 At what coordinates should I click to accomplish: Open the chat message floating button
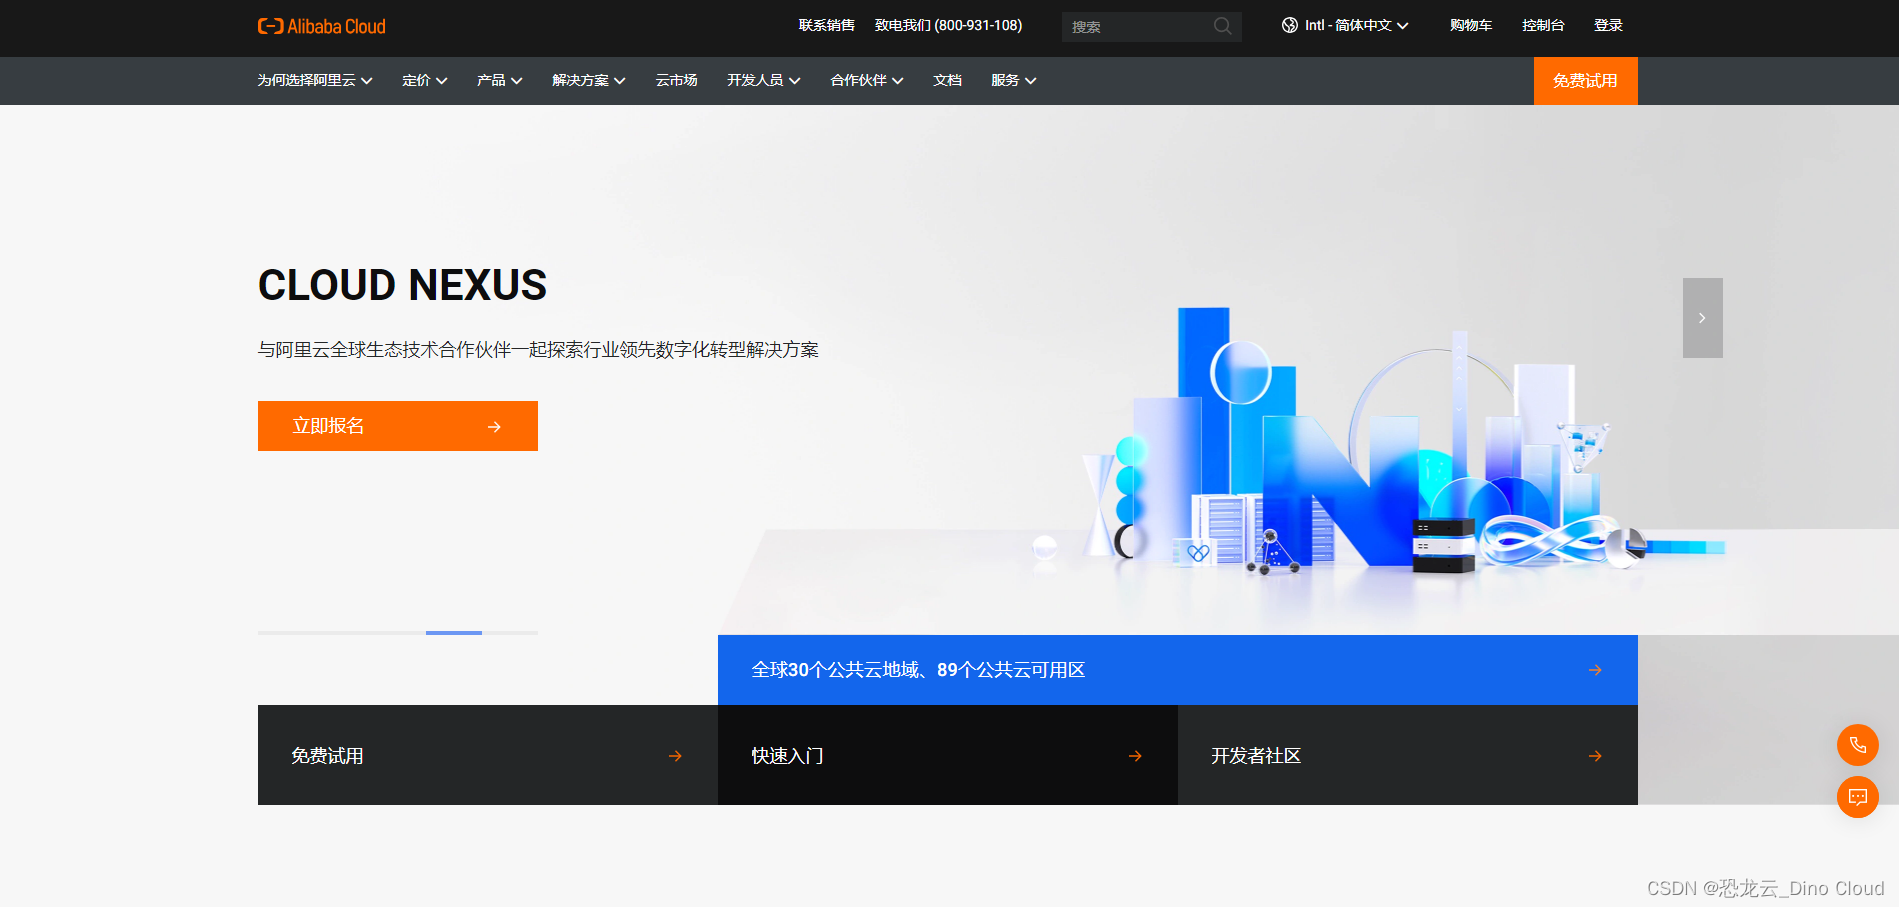(1858, 797)
